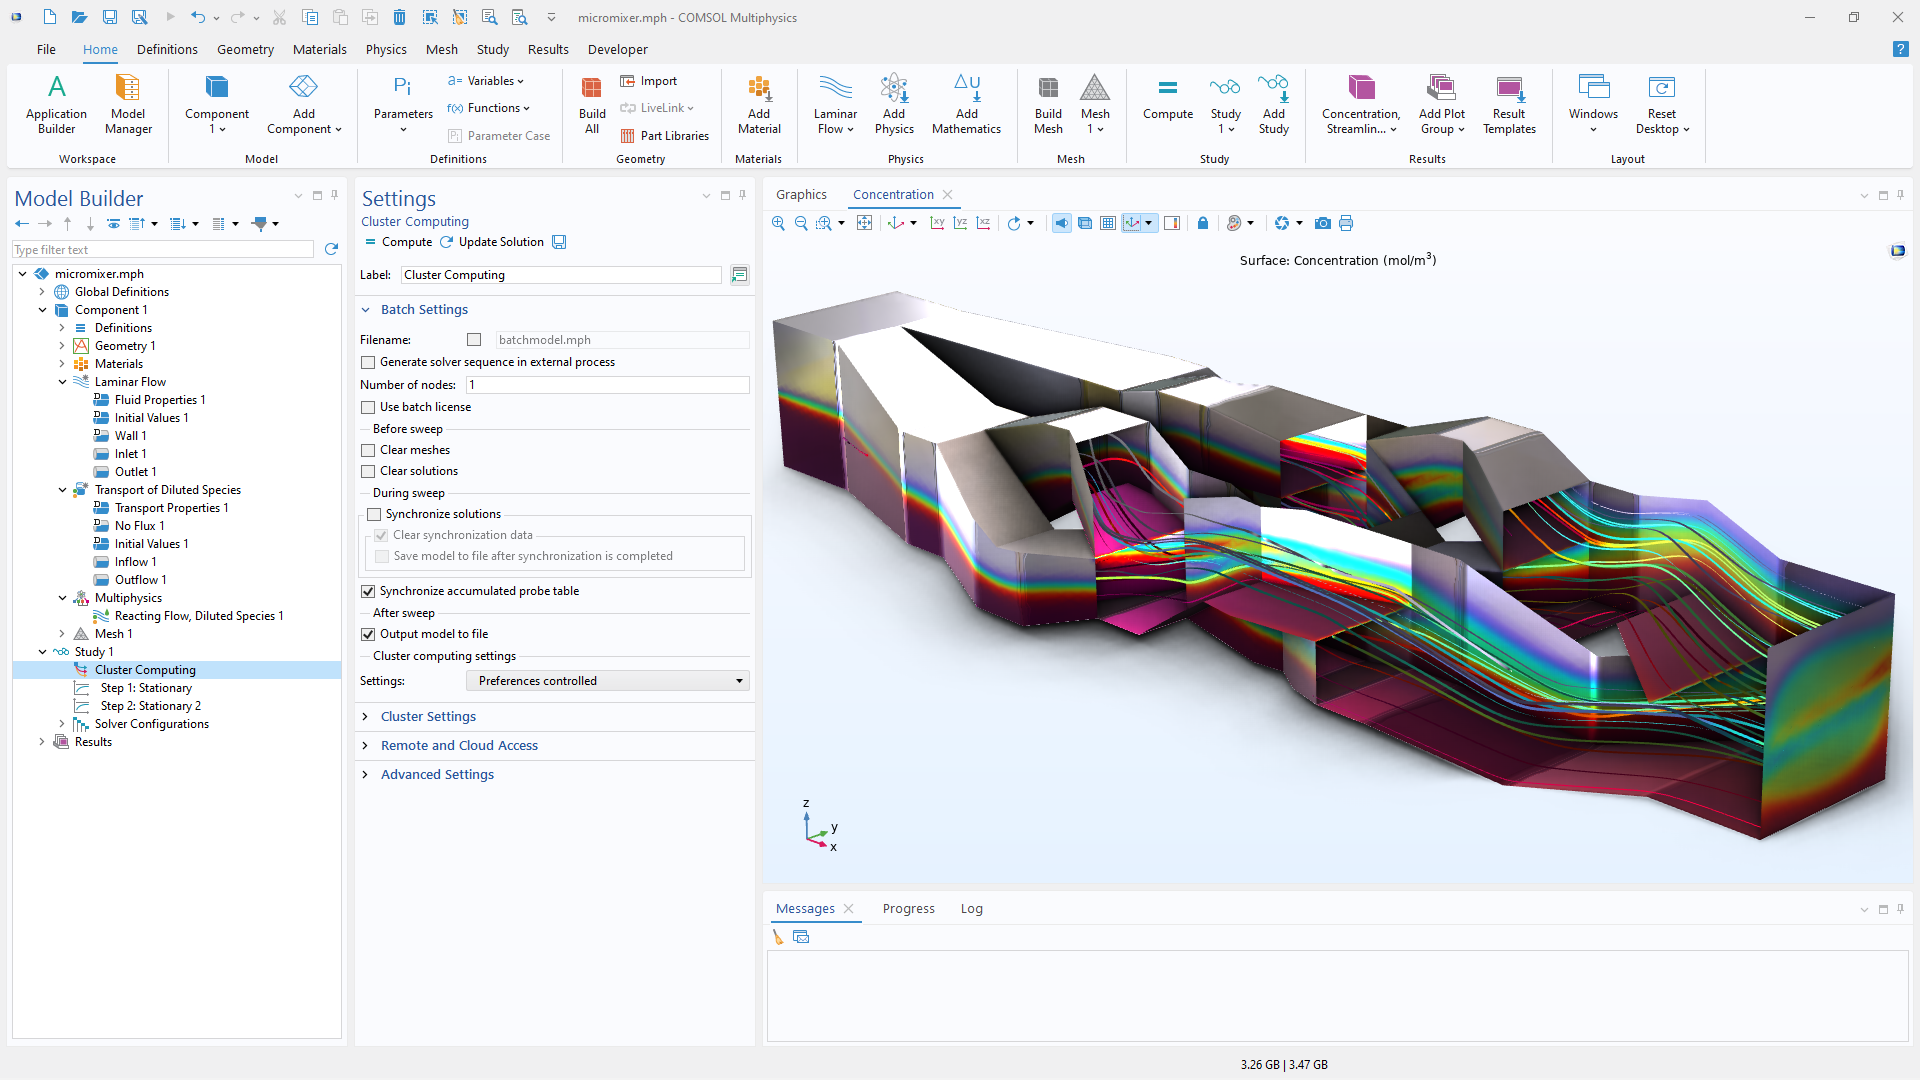Viewport: 1920px width, 1080px height.
Task: Click Add Study icon
Action: [1273, 104]
